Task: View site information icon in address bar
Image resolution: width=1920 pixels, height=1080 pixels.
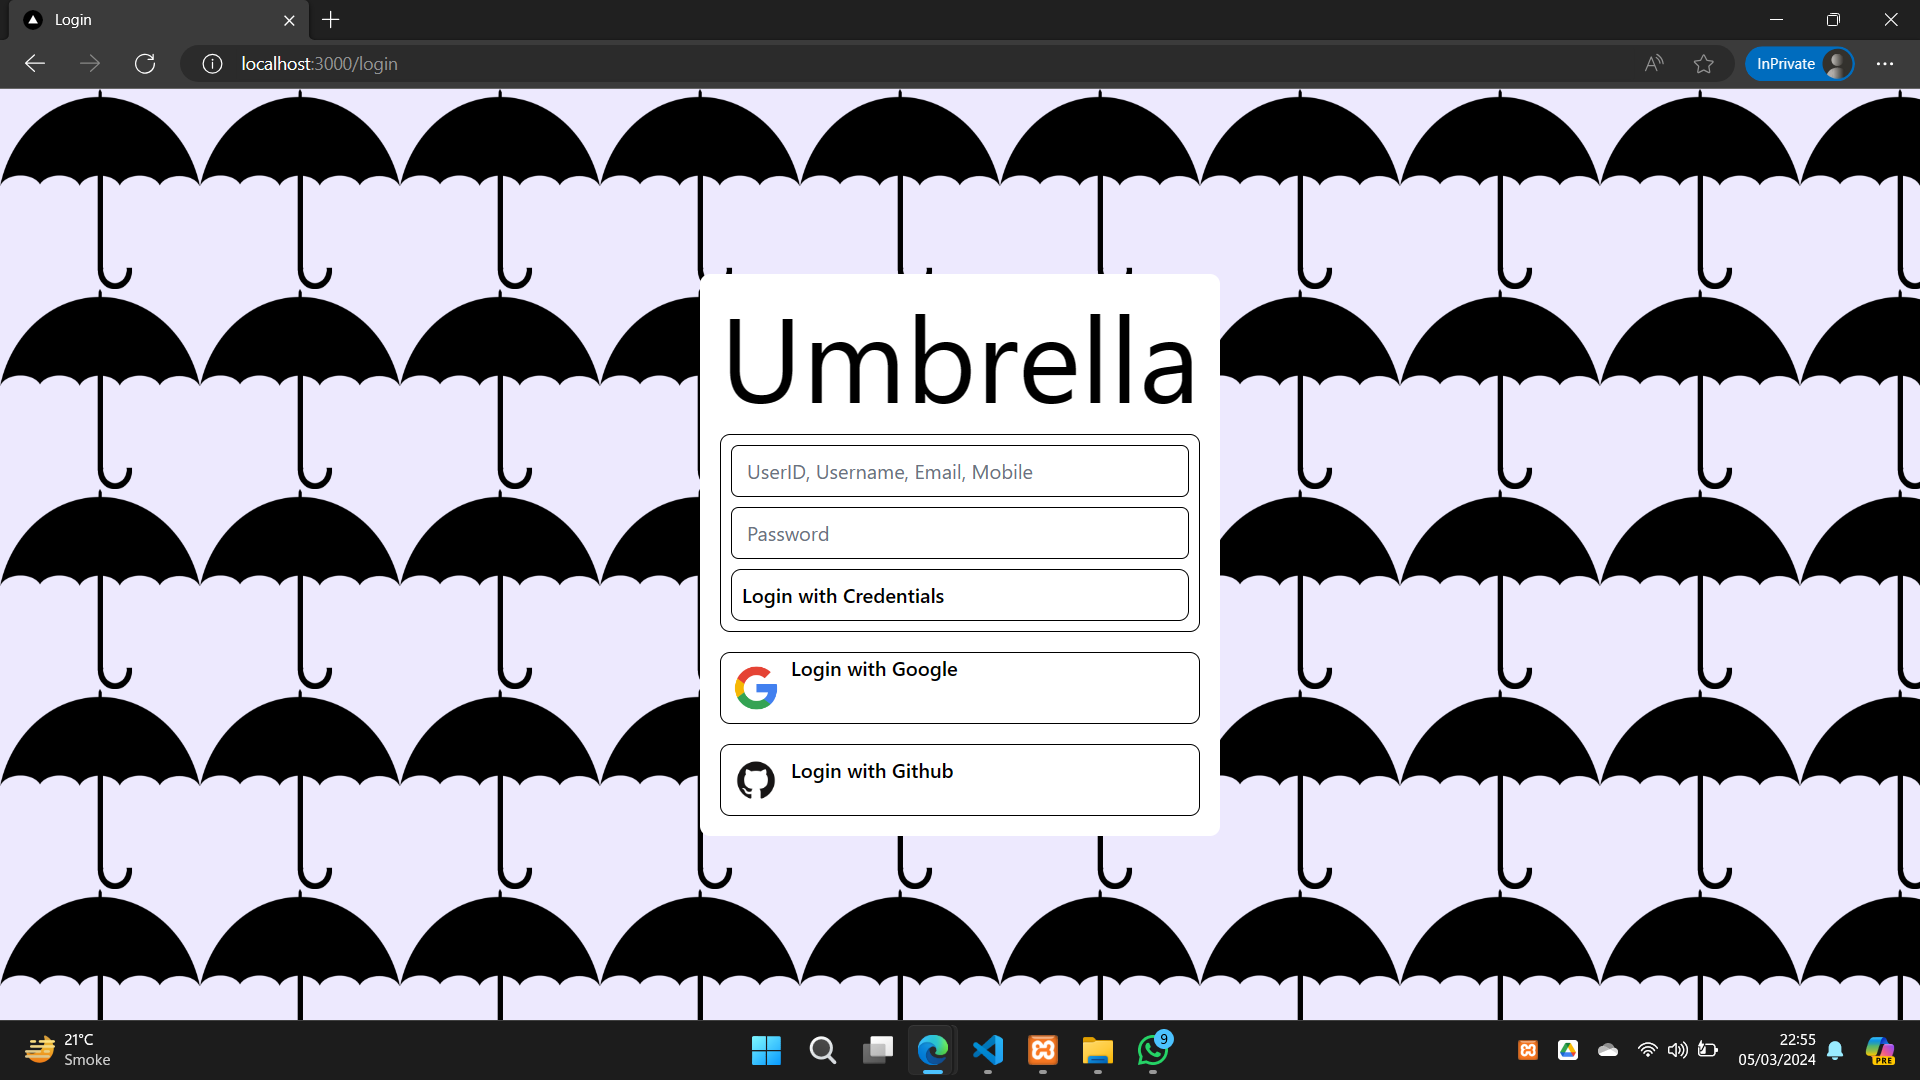Action: click(212, 64)
